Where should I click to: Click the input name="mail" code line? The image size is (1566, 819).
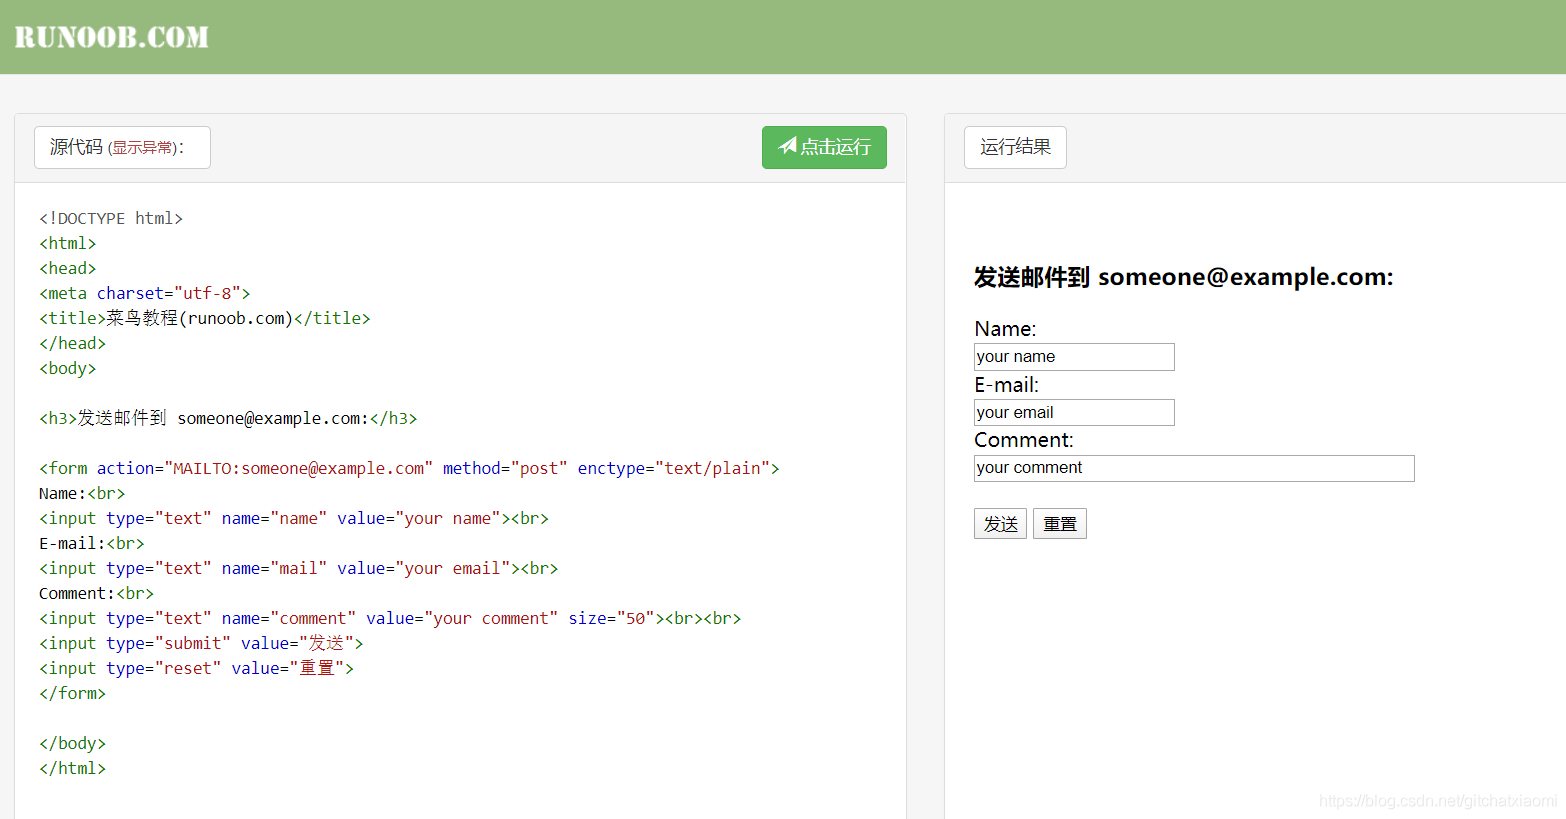(299, 568)
